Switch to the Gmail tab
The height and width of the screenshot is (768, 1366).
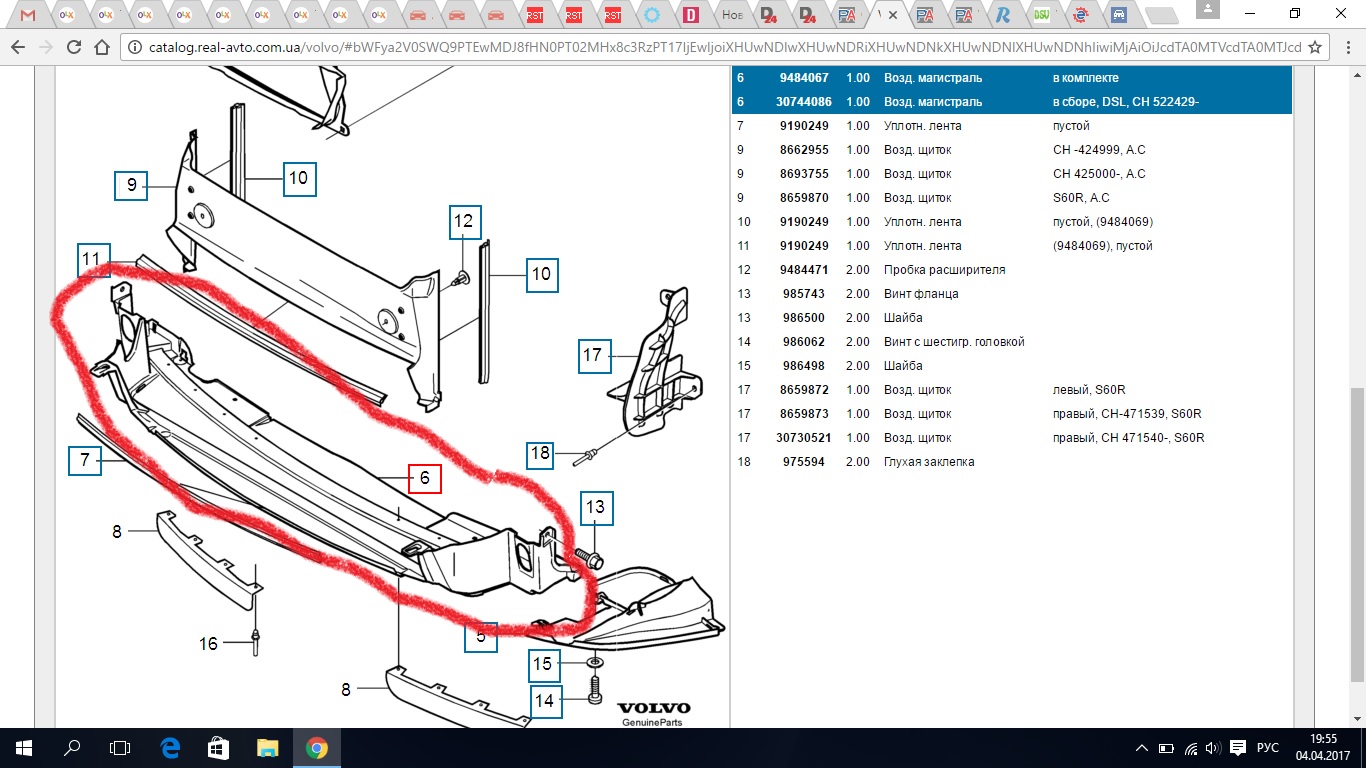tap(27, 15)
